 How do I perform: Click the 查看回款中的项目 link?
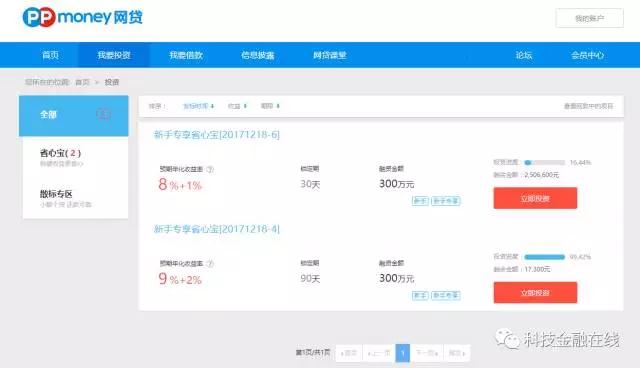[x=589, y=106]
